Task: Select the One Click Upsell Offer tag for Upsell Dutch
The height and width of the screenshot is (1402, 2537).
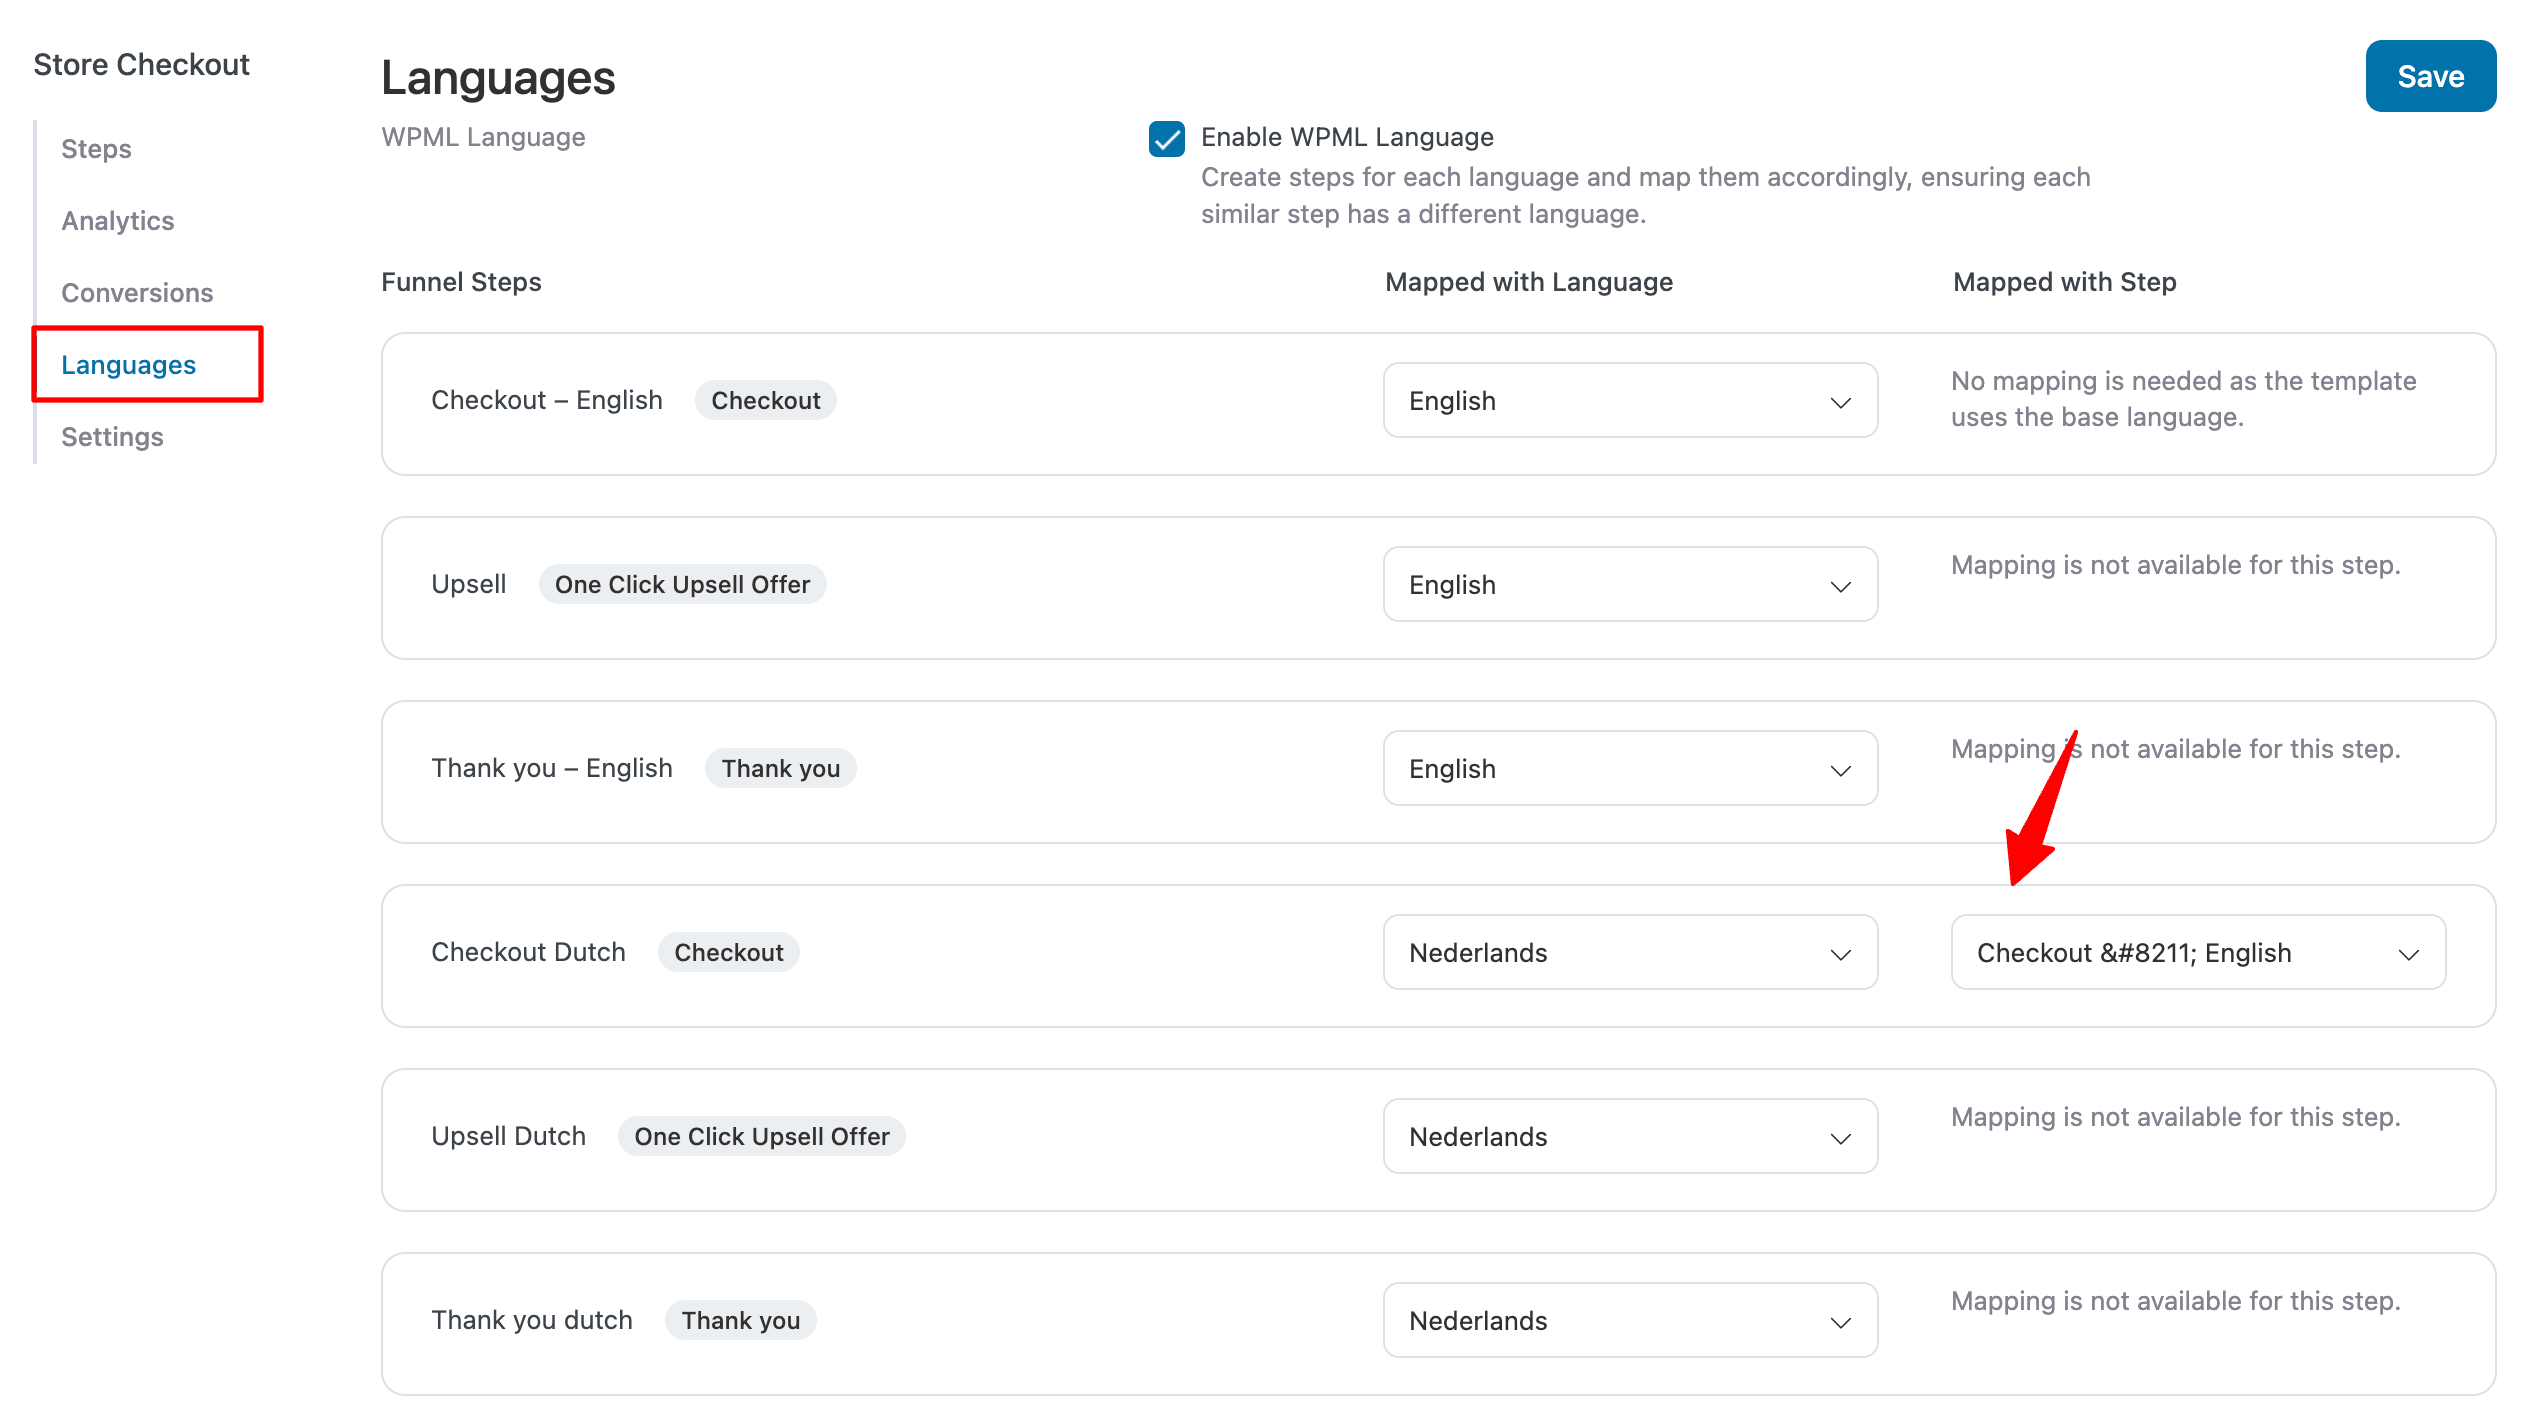Action: coord(762,1136)
